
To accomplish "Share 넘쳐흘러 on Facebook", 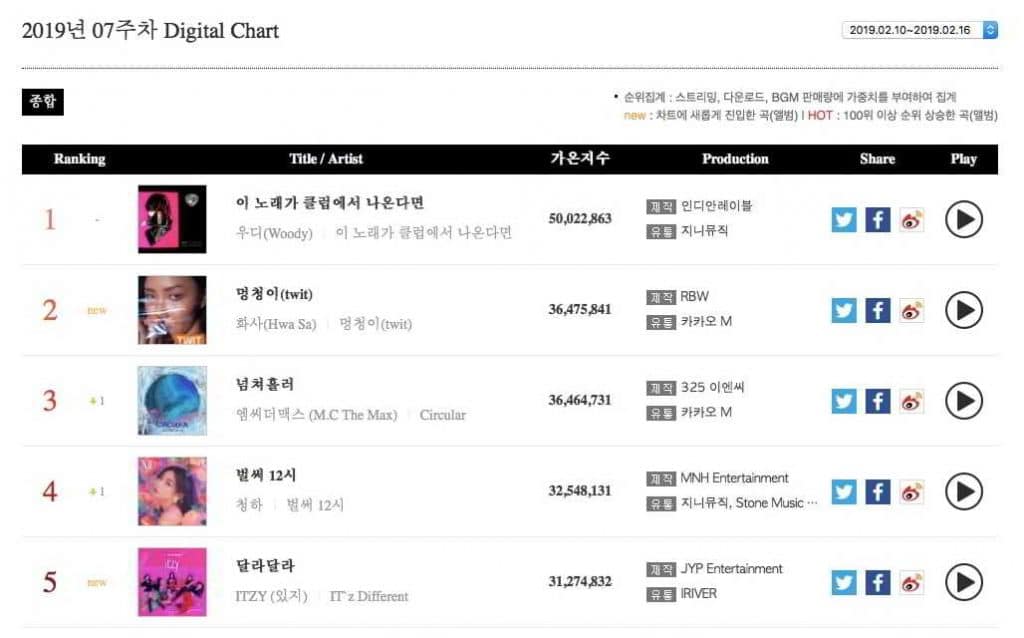I will (x=877, y=401).
